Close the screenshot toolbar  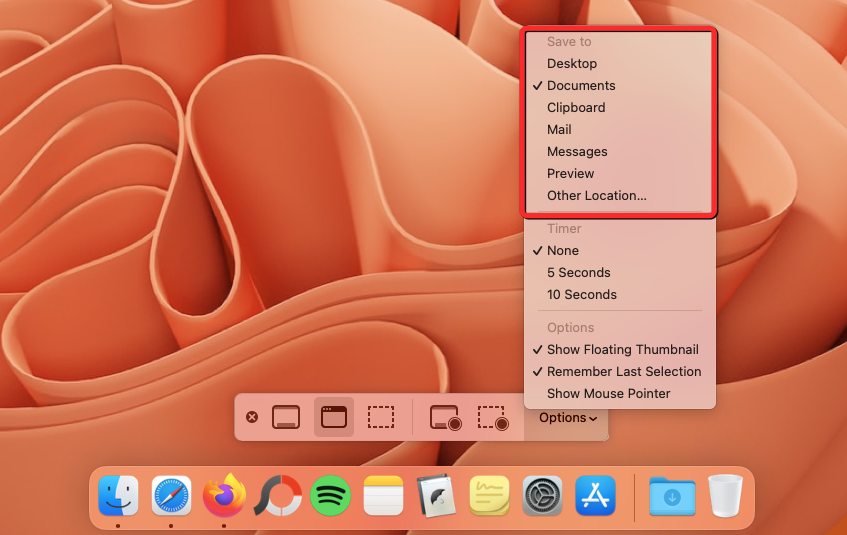[x=252, y=417]
